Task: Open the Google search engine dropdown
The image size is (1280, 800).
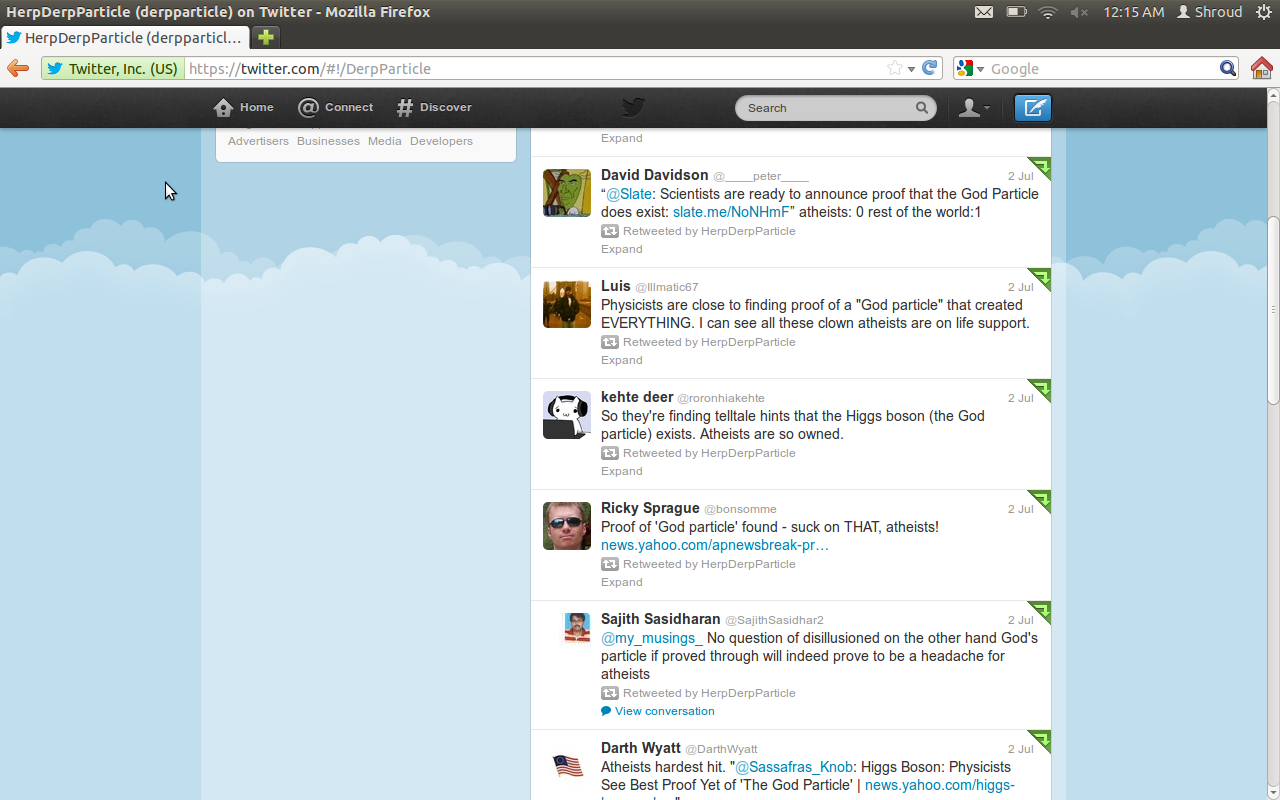Action: [968, 68]
